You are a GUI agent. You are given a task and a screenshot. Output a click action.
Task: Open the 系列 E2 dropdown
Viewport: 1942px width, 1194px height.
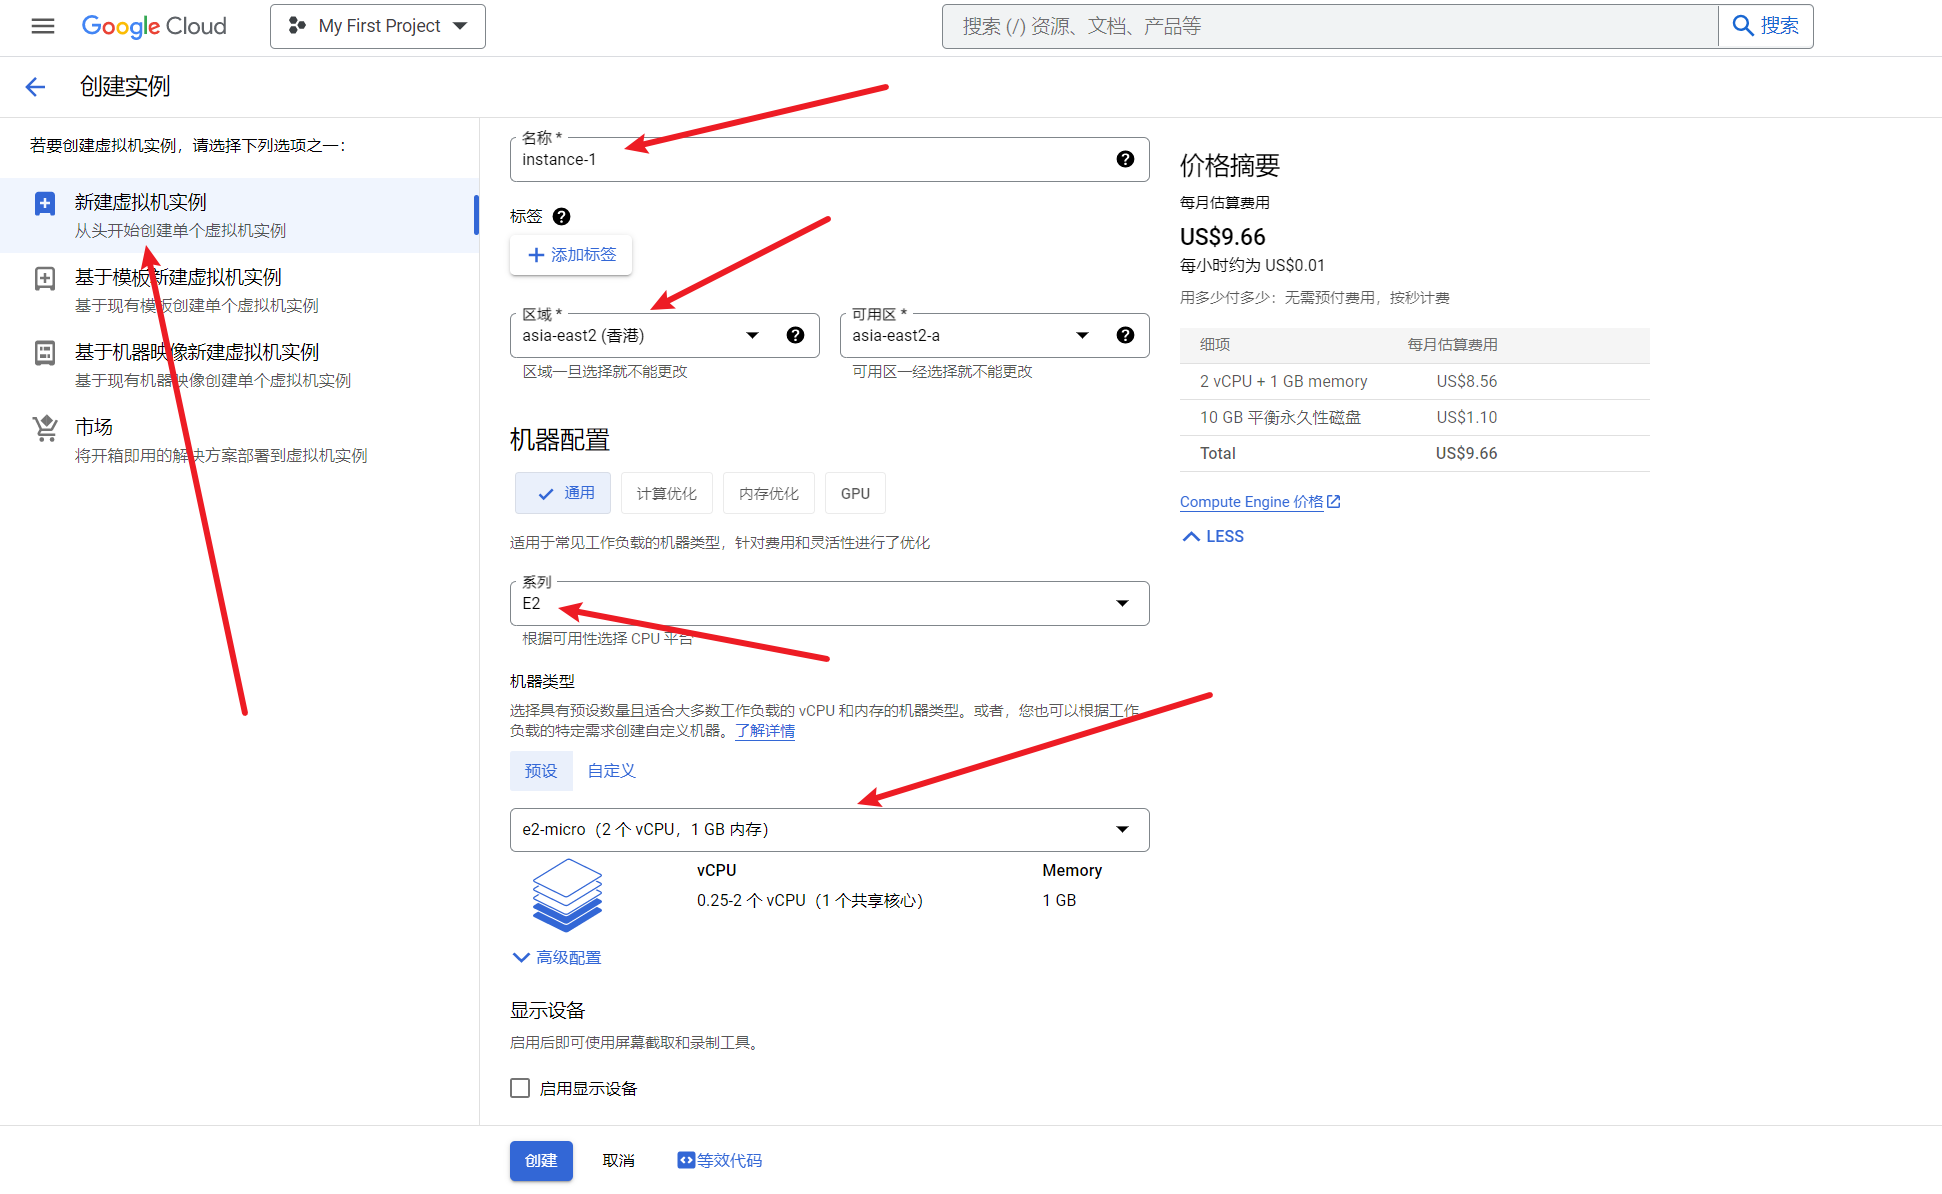click(x=828, y=604)
